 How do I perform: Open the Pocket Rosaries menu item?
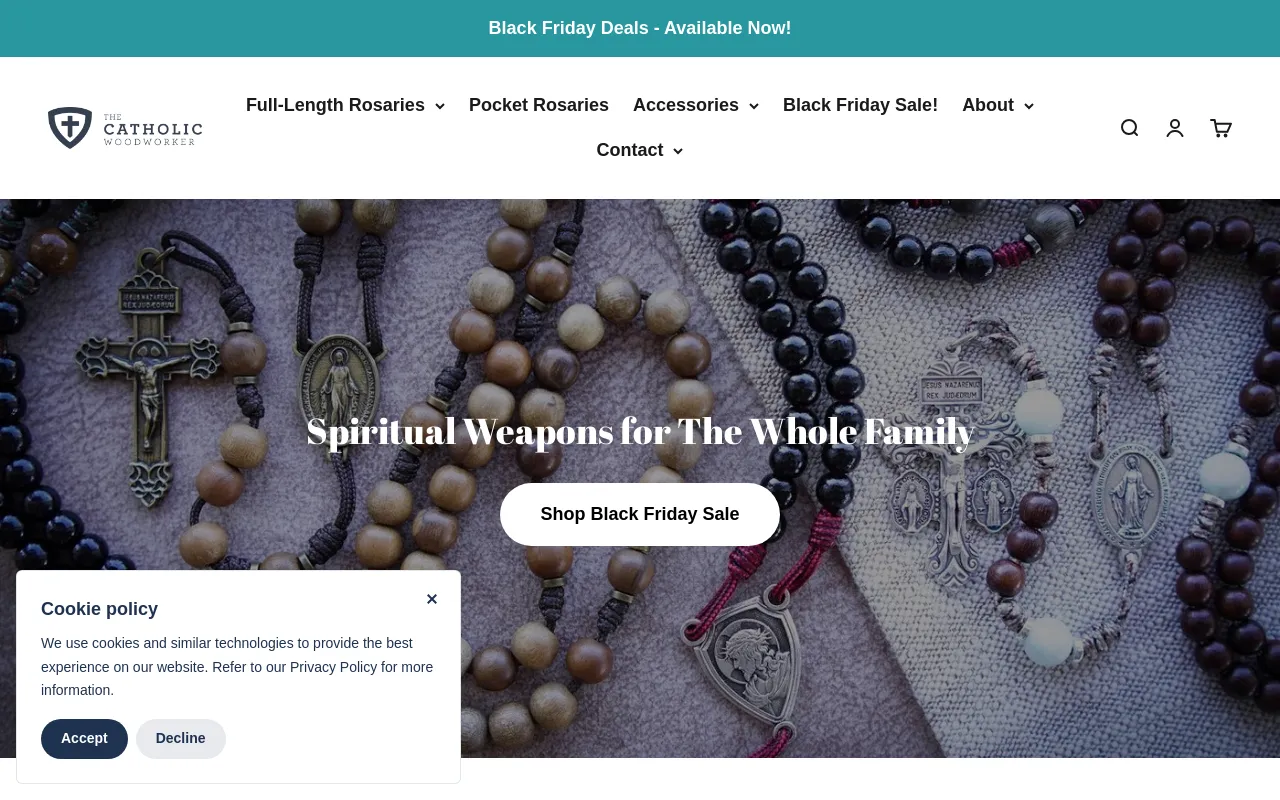(x=539, y=105)
